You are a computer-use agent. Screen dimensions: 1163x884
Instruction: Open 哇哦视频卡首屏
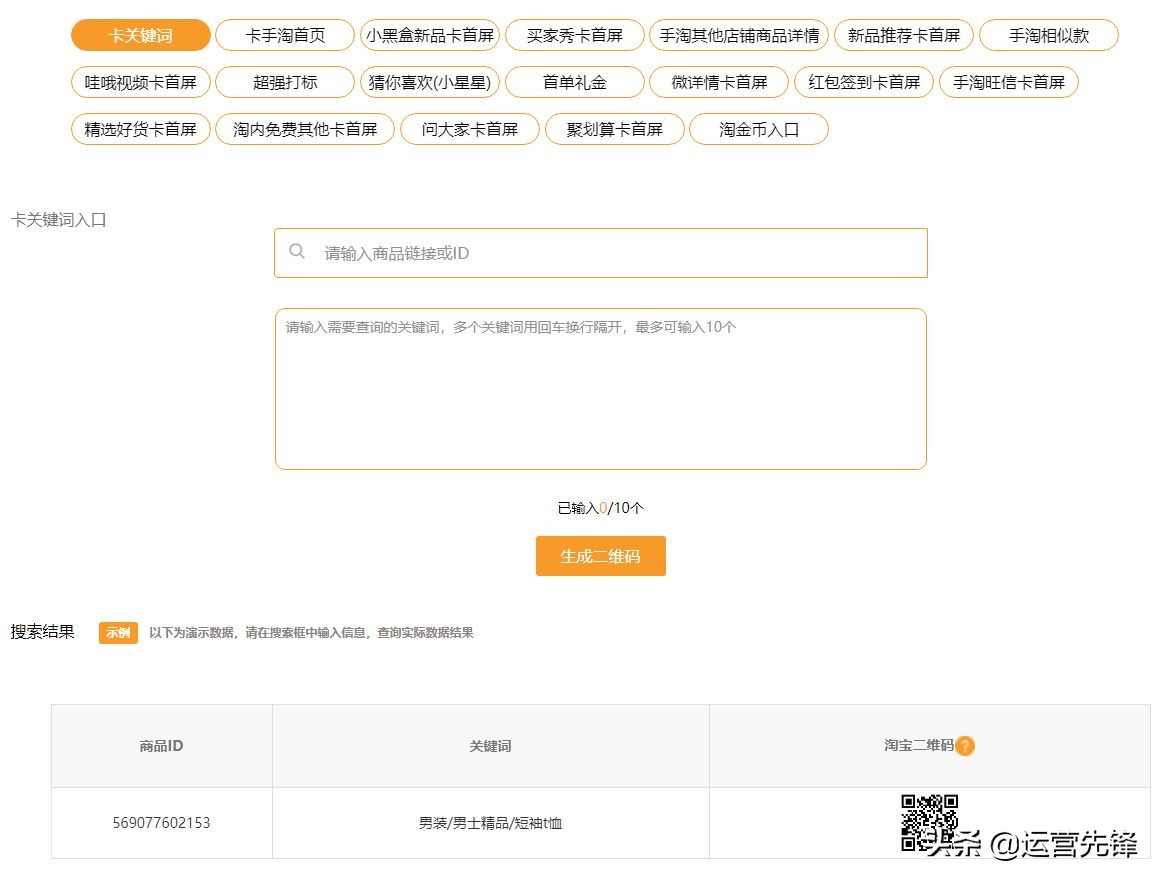(x=139, y=82)
